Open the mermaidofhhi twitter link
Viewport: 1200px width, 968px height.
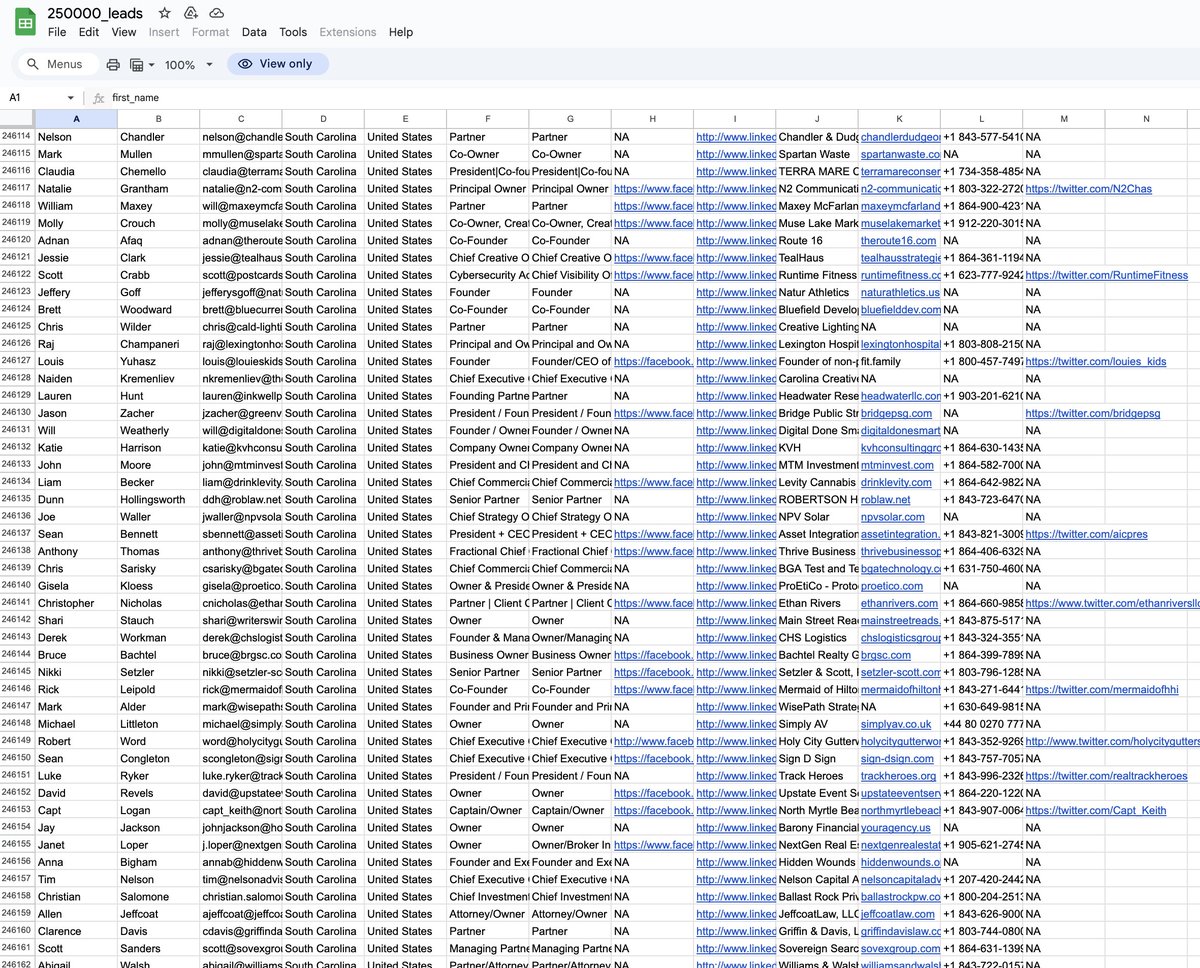pos(1101,689)
